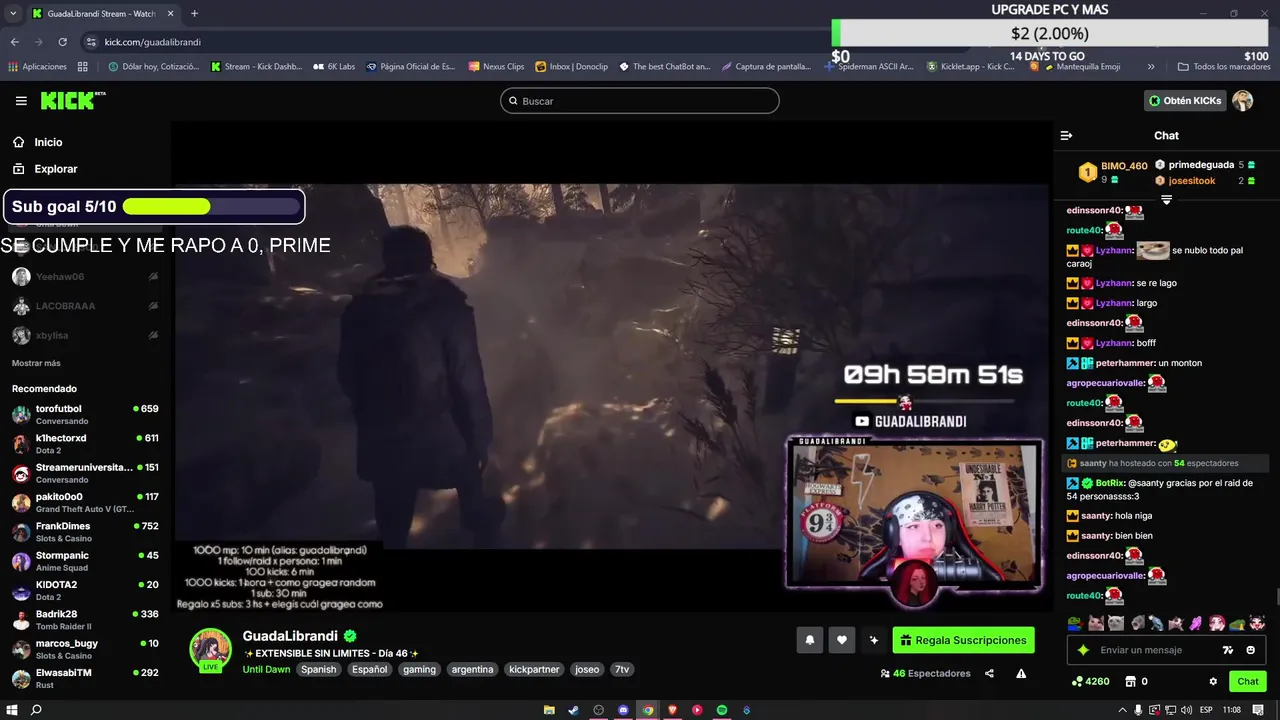Click Regala Suscripciones button
Screen dimensions: 1280x720
(963, 640)
